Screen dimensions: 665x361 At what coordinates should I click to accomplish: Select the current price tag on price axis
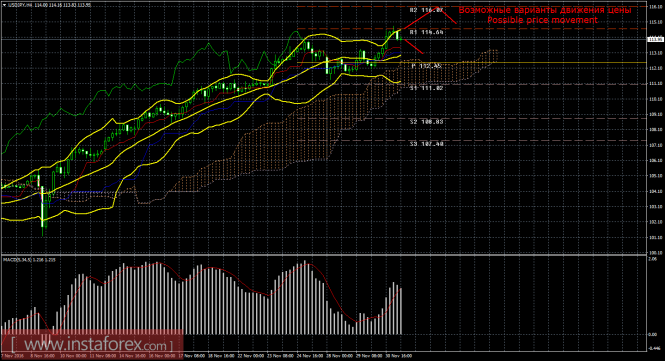click(x=656, y=39)
